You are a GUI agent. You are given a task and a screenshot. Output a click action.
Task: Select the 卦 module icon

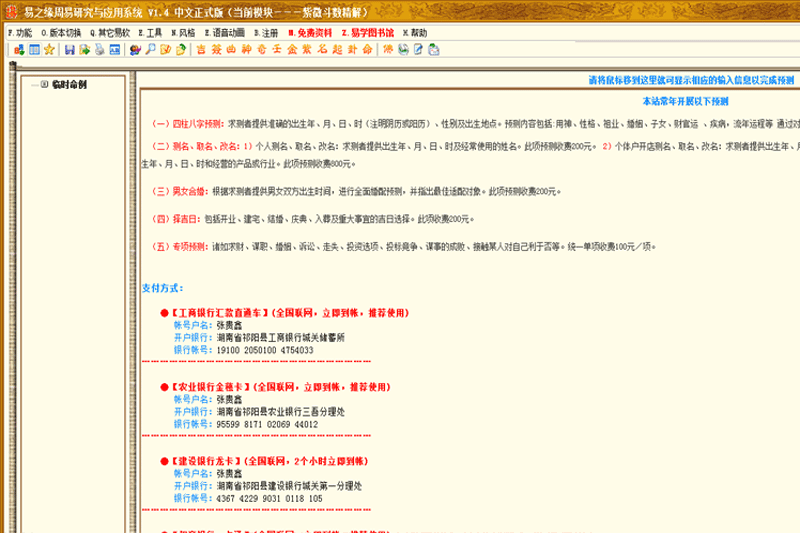(x=352, y=49)
